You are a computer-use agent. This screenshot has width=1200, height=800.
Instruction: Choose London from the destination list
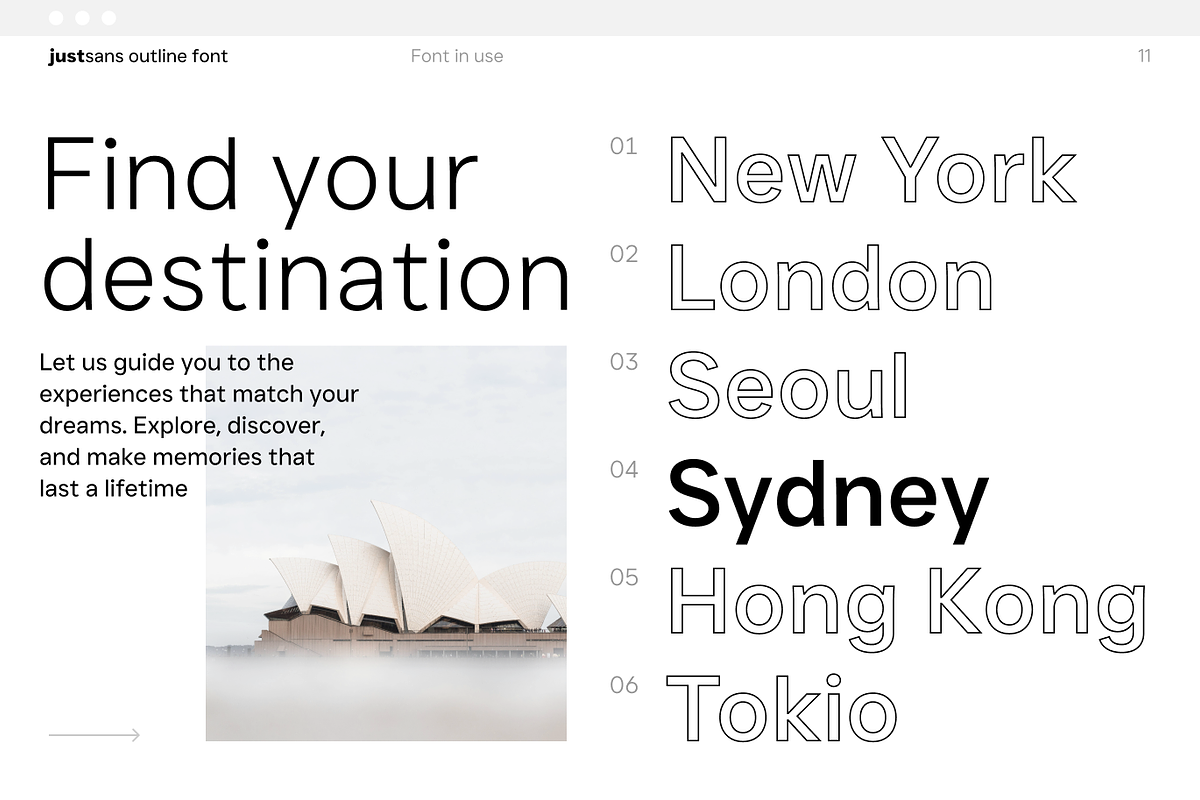(830, 278)
